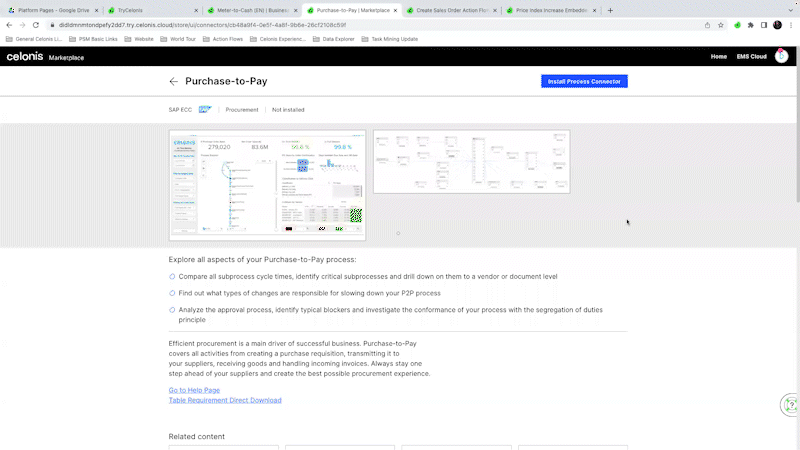Open the Website bookmark folder
Screen dimensions: 800x450
click(139, 39)
